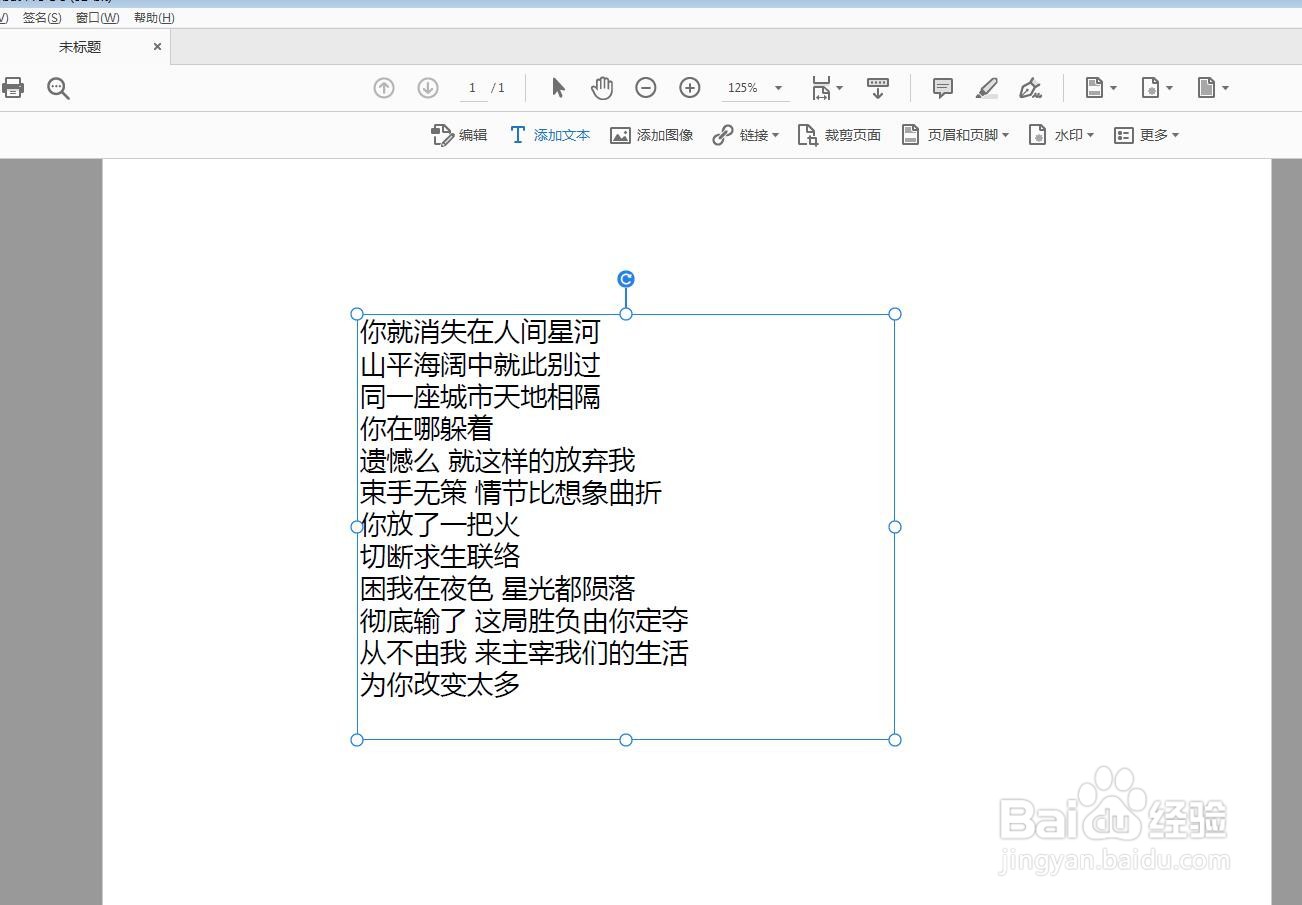This screenshot has height=905, width=1302.
Task: Open 页眉和页脚 header and footer dropdown
Action: click(955, 135)
